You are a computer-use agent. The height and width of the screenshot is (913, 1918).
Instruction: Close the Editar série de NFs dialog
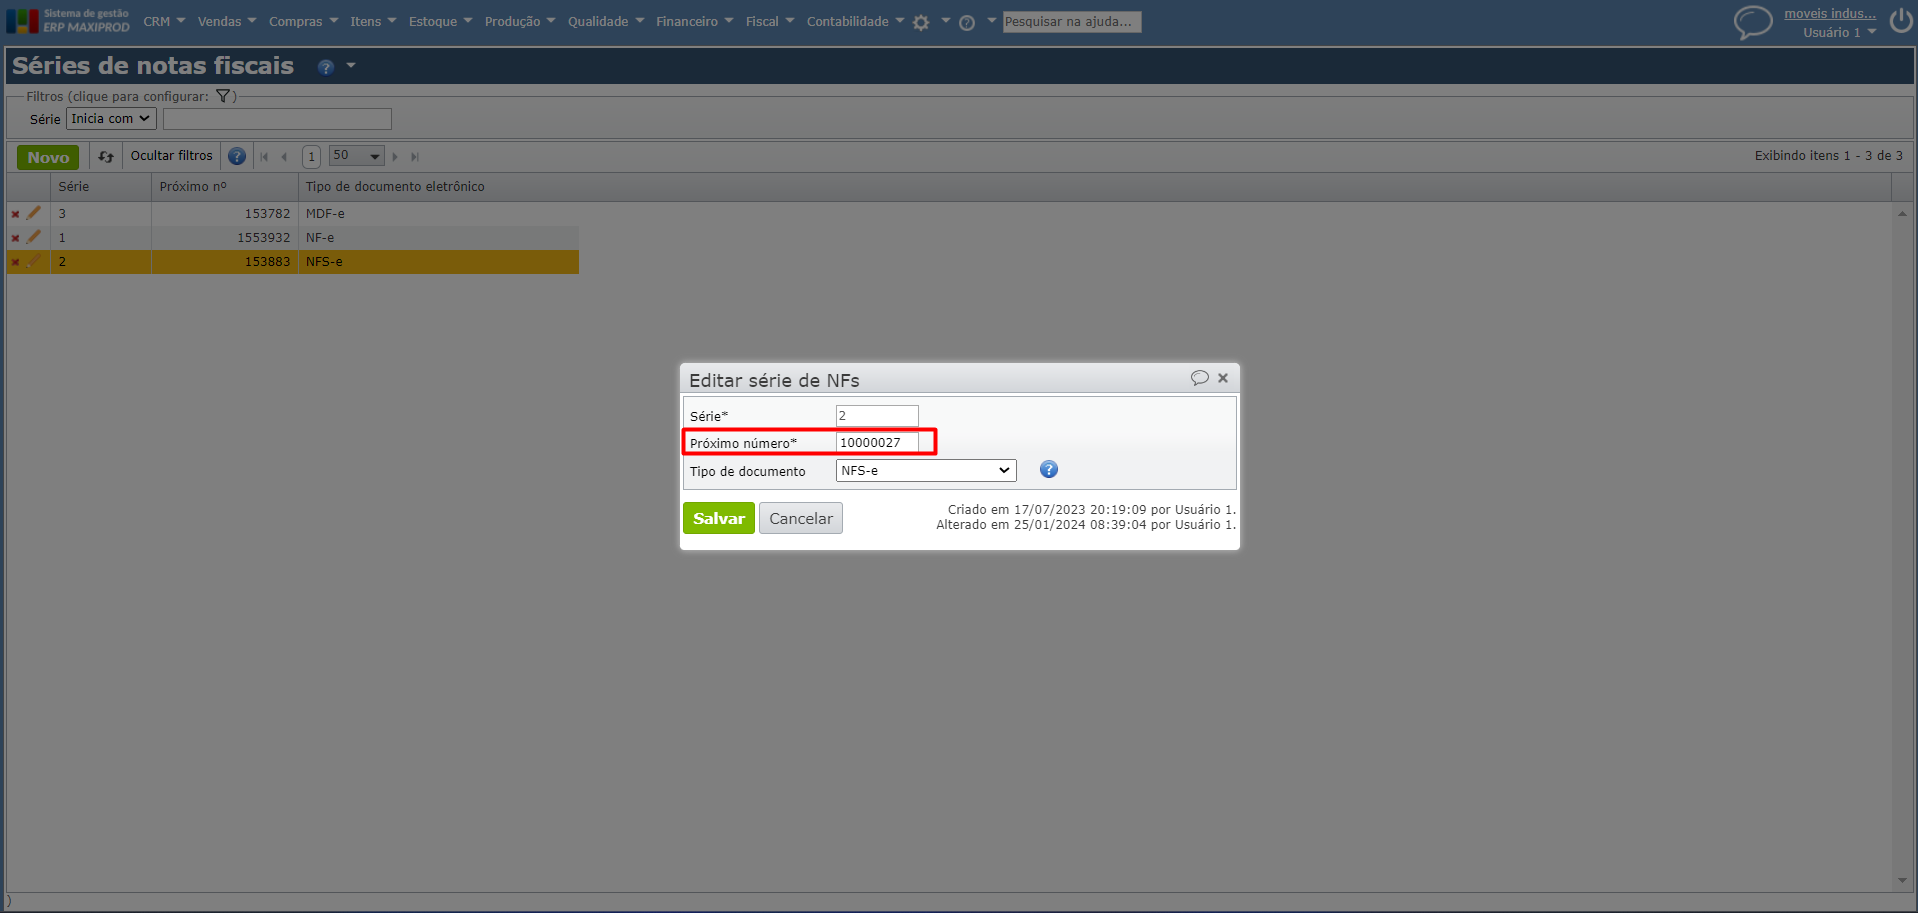pyautogui.click(x=1223, y=378)
